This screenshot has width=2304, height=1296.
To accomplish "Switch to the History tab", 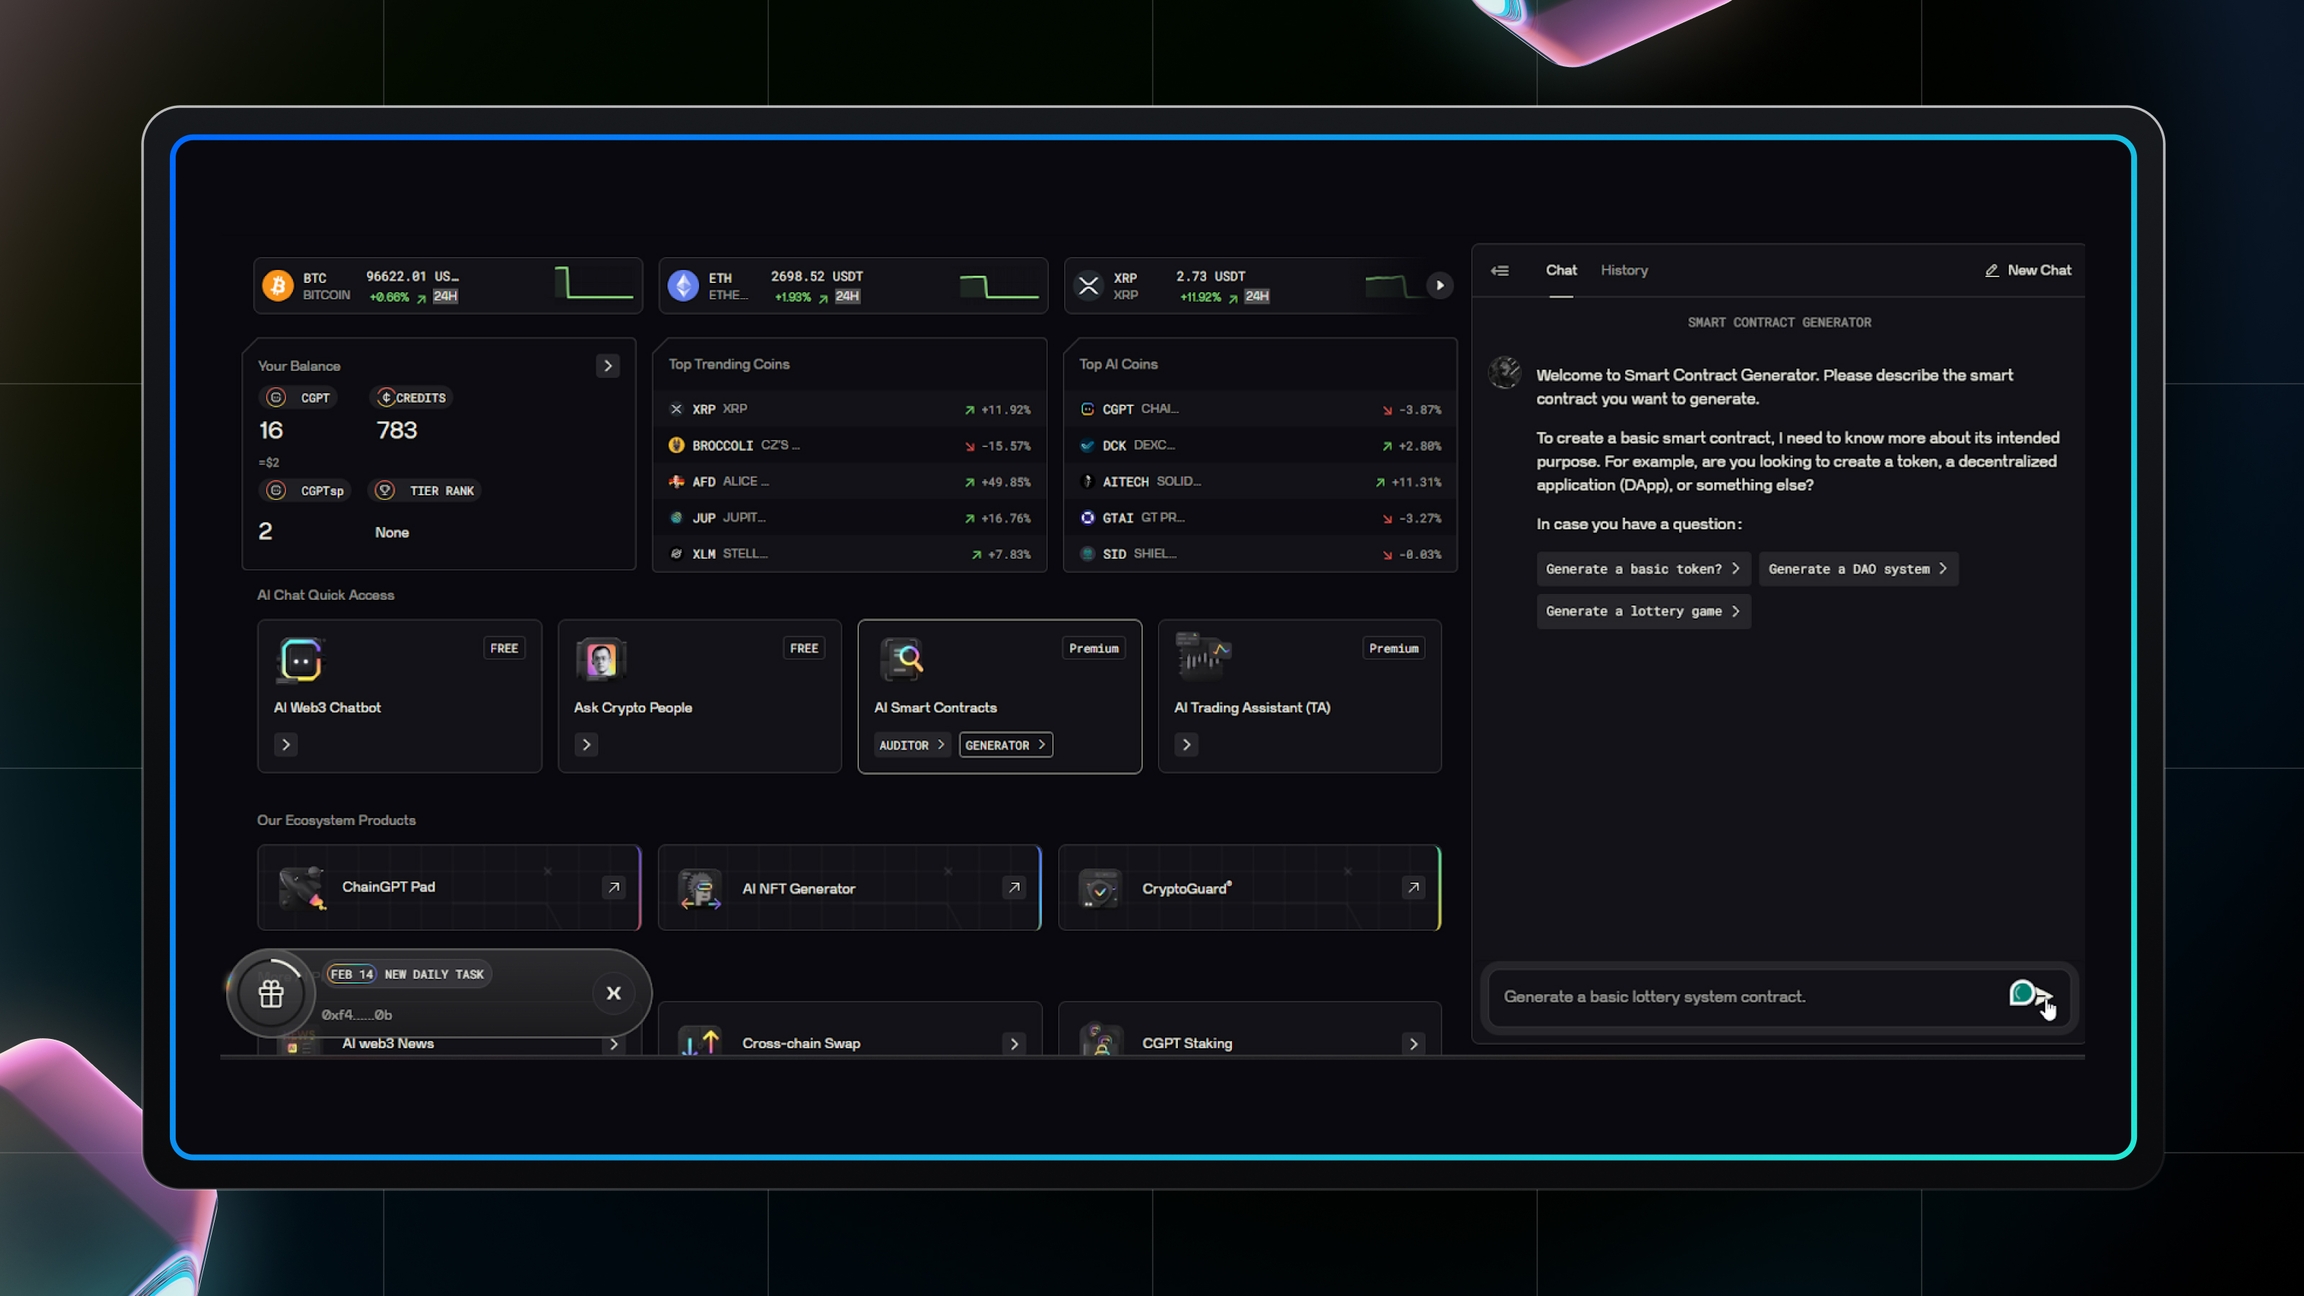I will pos(1623,270).
